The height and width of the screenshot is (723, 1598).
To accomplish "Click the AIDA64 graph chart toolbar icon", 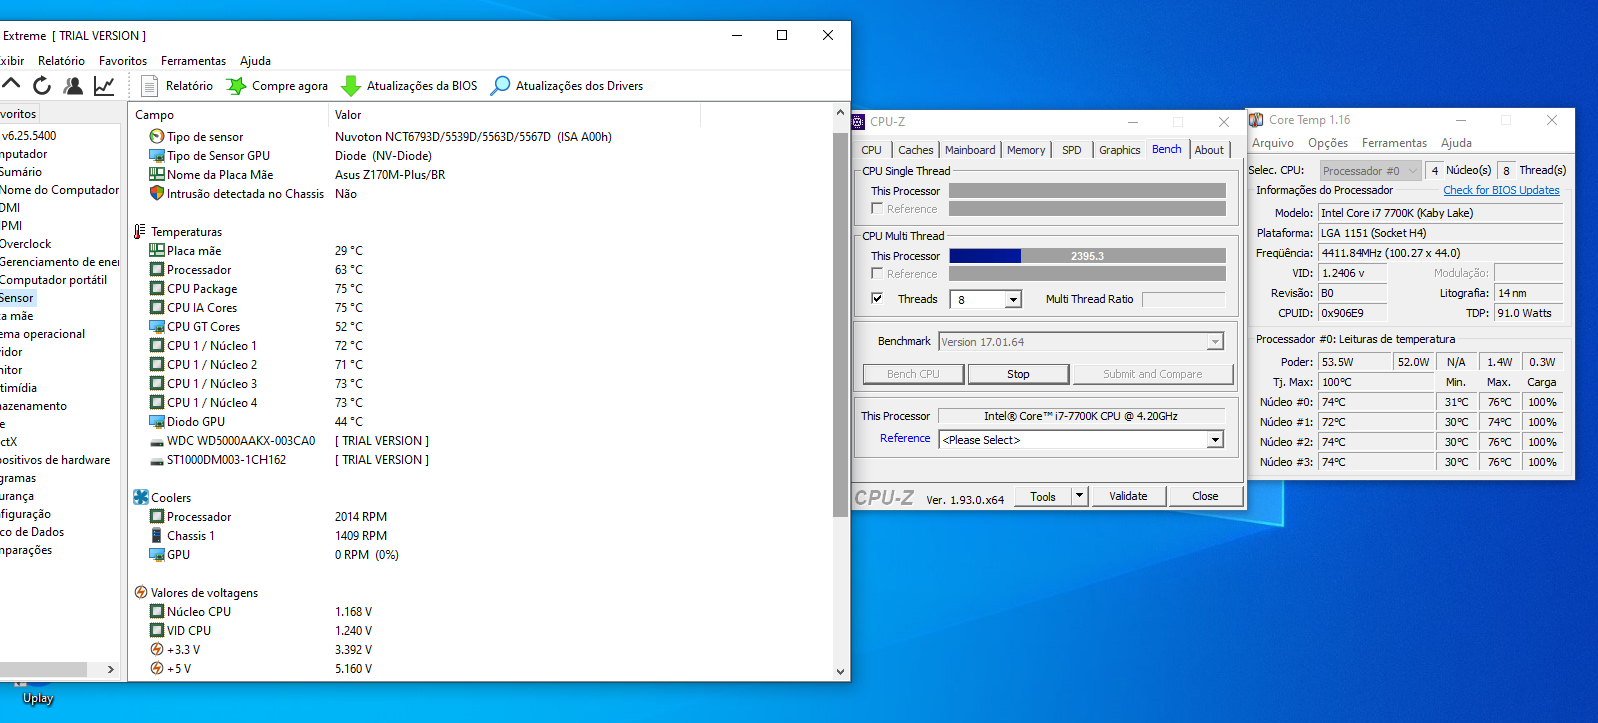I will (x=104, y=86).
